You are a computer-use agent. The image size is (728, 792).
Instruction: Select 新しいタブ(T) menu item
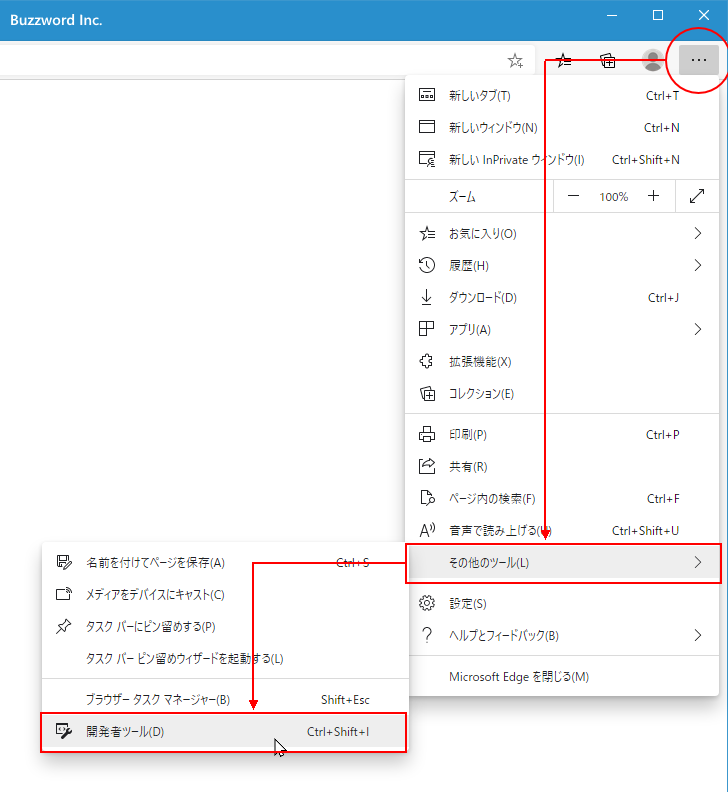[562, 95]
